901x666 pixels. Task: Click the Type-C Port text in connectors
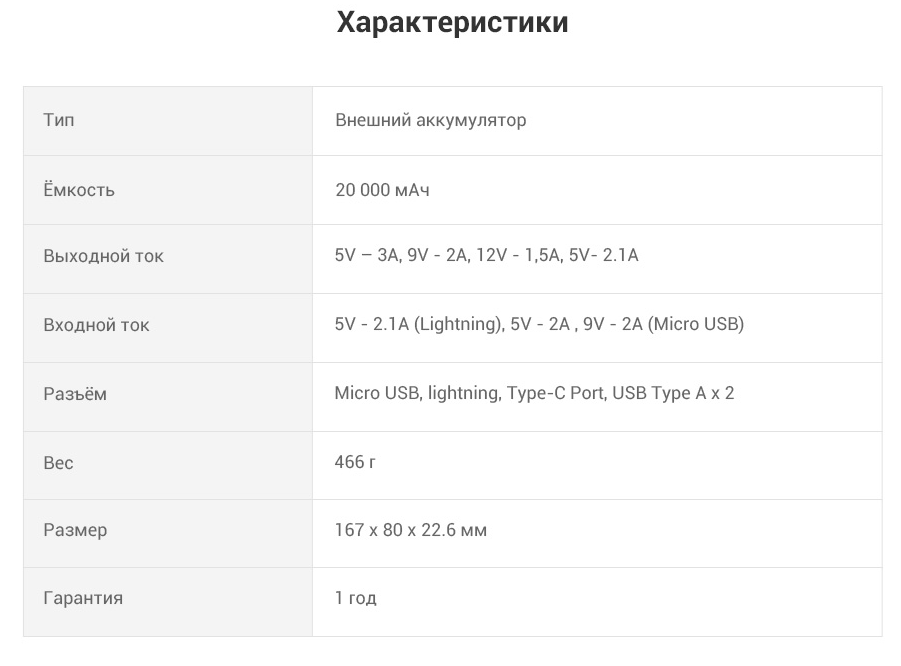click(x=555, y=393)
